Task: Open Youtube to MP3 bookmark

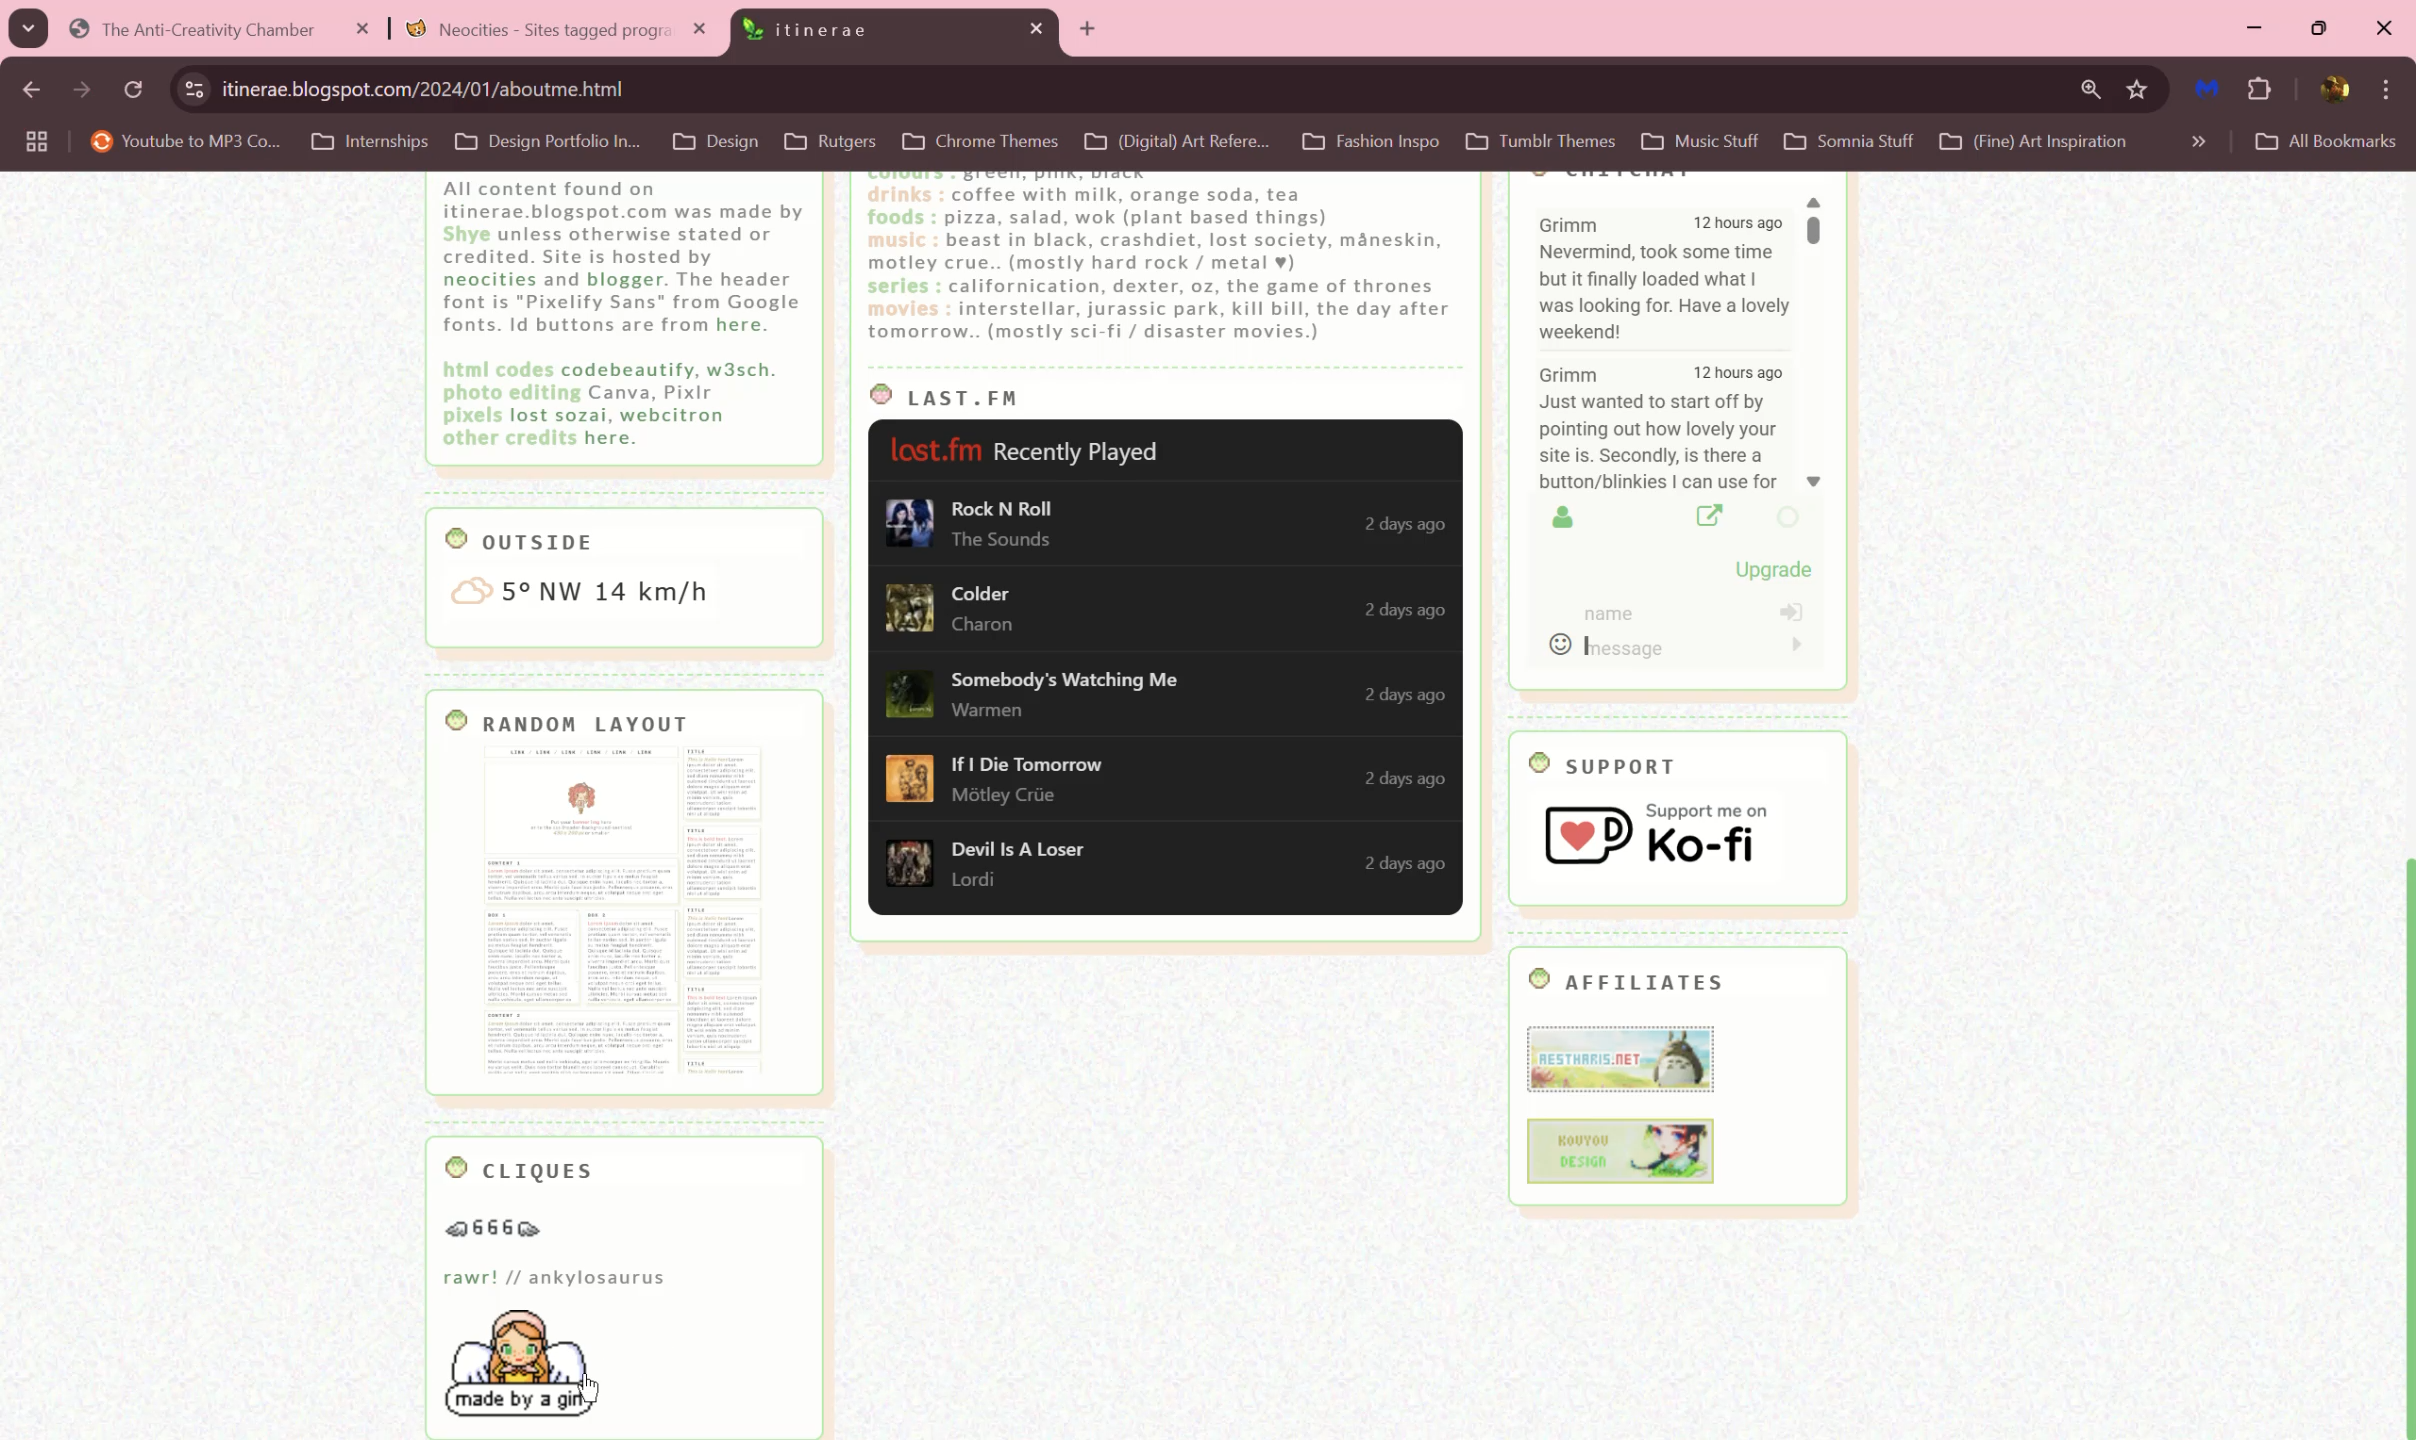Action: pyautogui.click(x=186, y=141)
